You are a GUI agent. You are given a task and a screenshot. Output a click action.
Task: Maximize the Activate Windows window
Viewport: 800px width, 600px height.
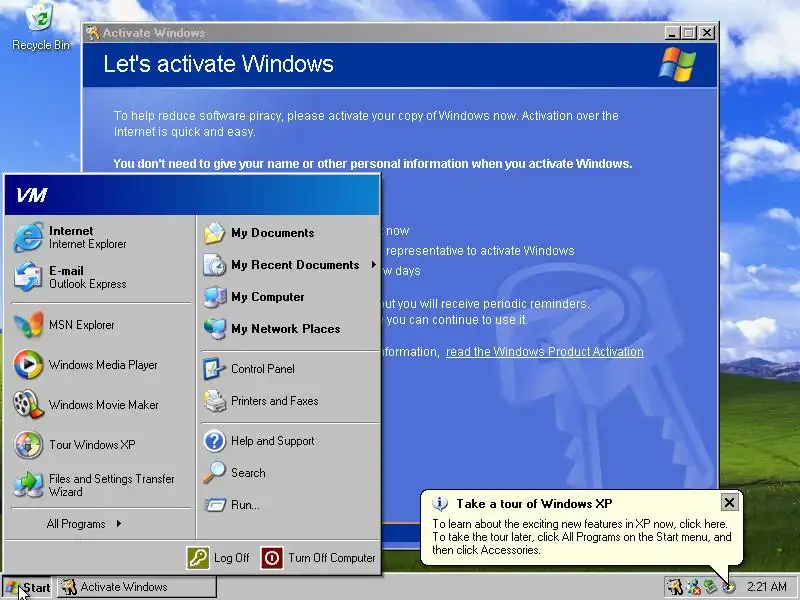tap(689, 33)
